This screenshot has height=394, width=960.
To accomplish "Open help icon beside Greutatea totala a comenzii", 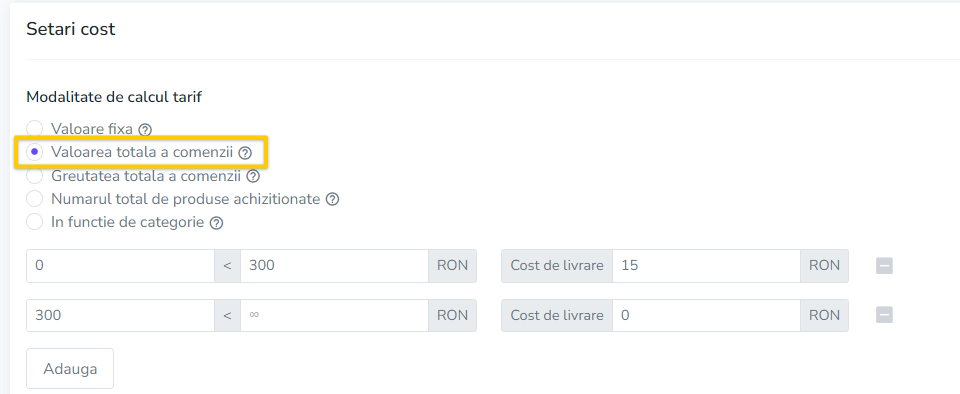I will pos(253,177).
